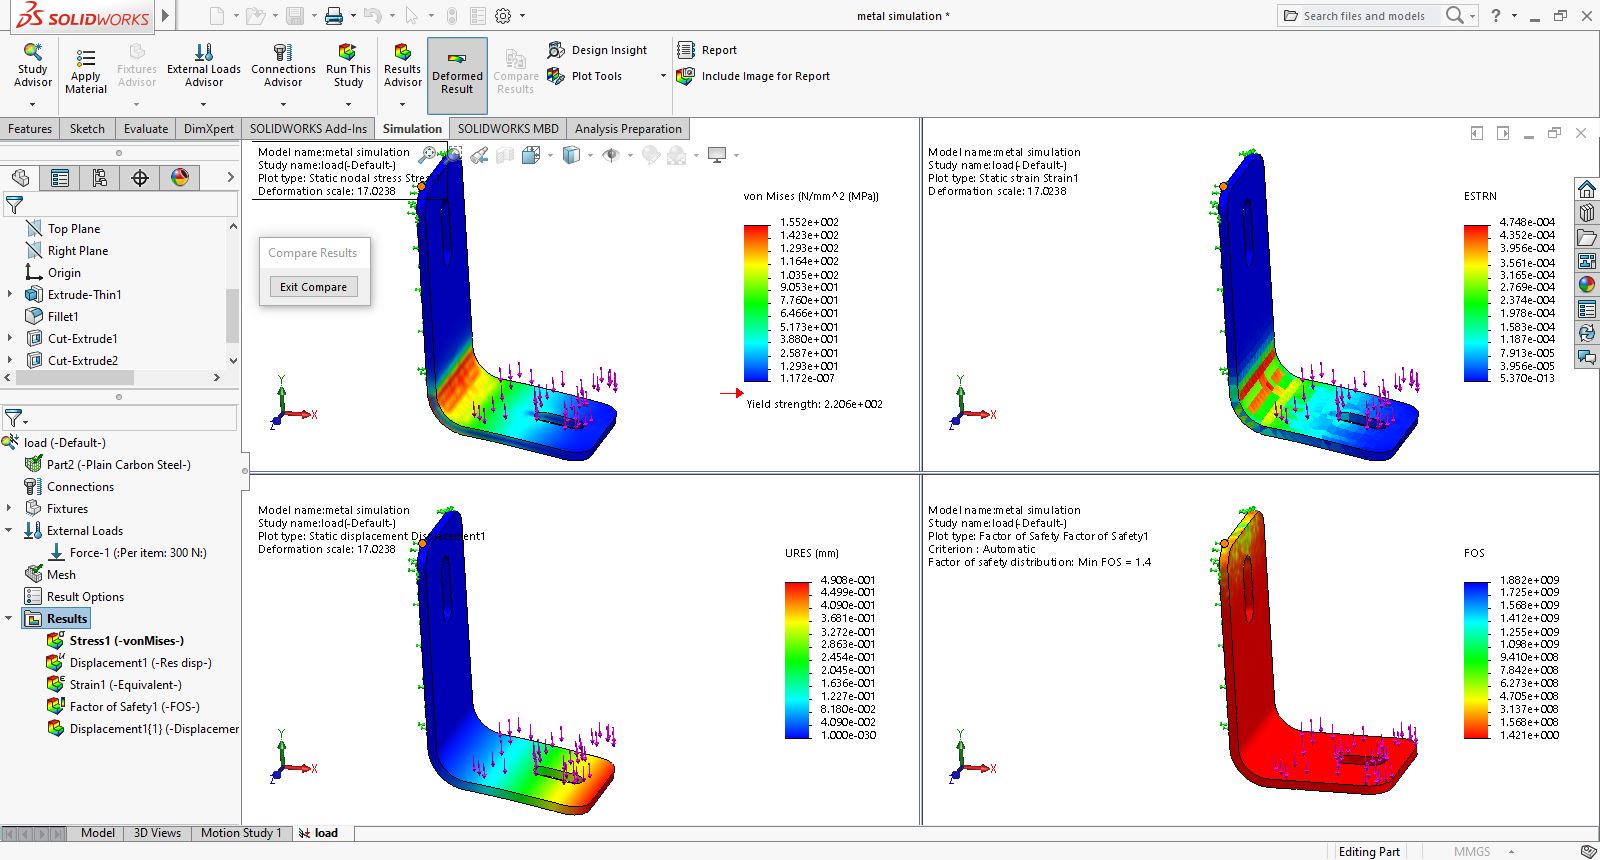Click Include Image for Report

(x=754, y=76)
